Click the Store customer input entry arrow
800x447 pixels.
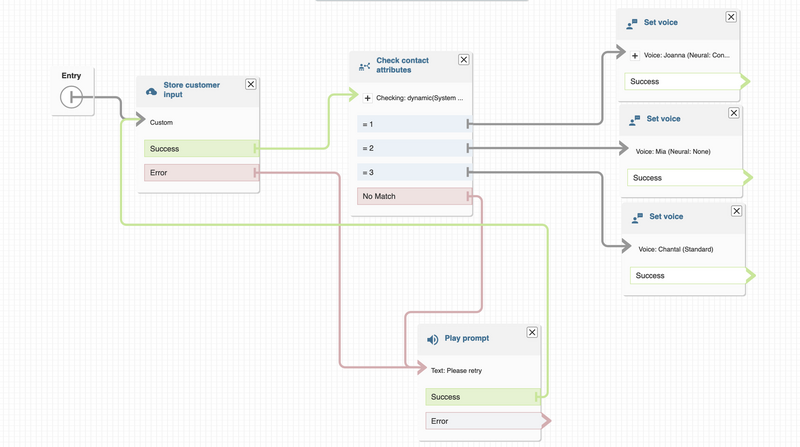[141, 119]
